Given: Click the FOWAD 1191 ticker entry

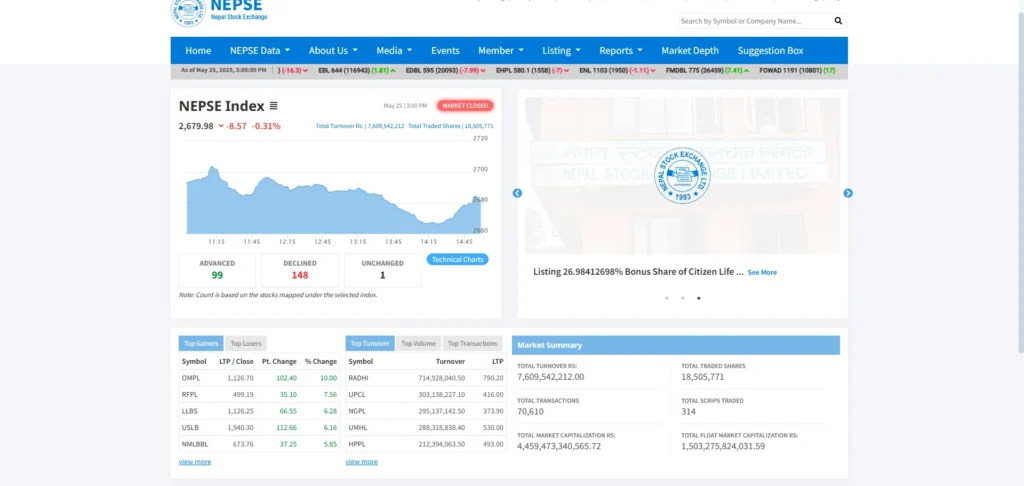Looking at the screenshot, I should (797, 70).
